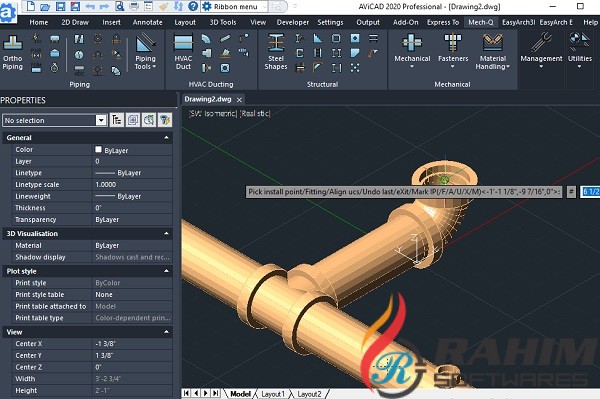Click the steel angle triangle icon
Image resolution: width=600 pixels, height=399 pixels.
point(318,38)
